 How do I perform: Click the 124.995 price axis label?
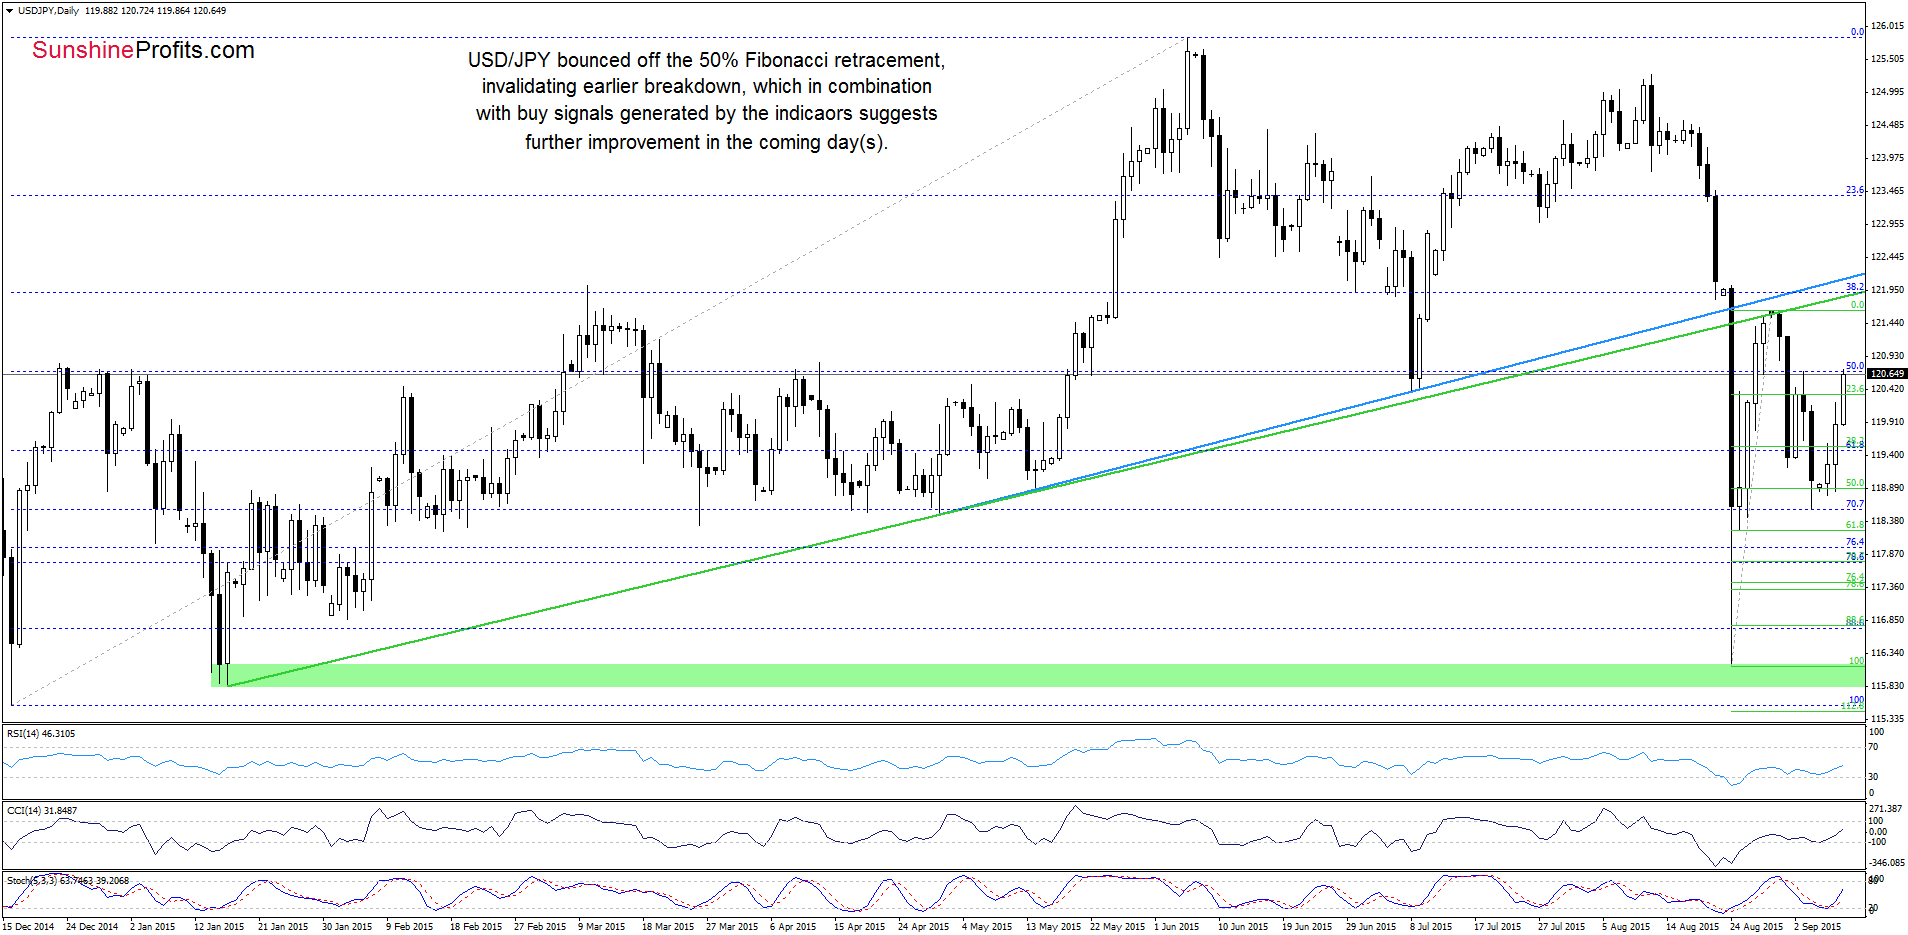1886,92
